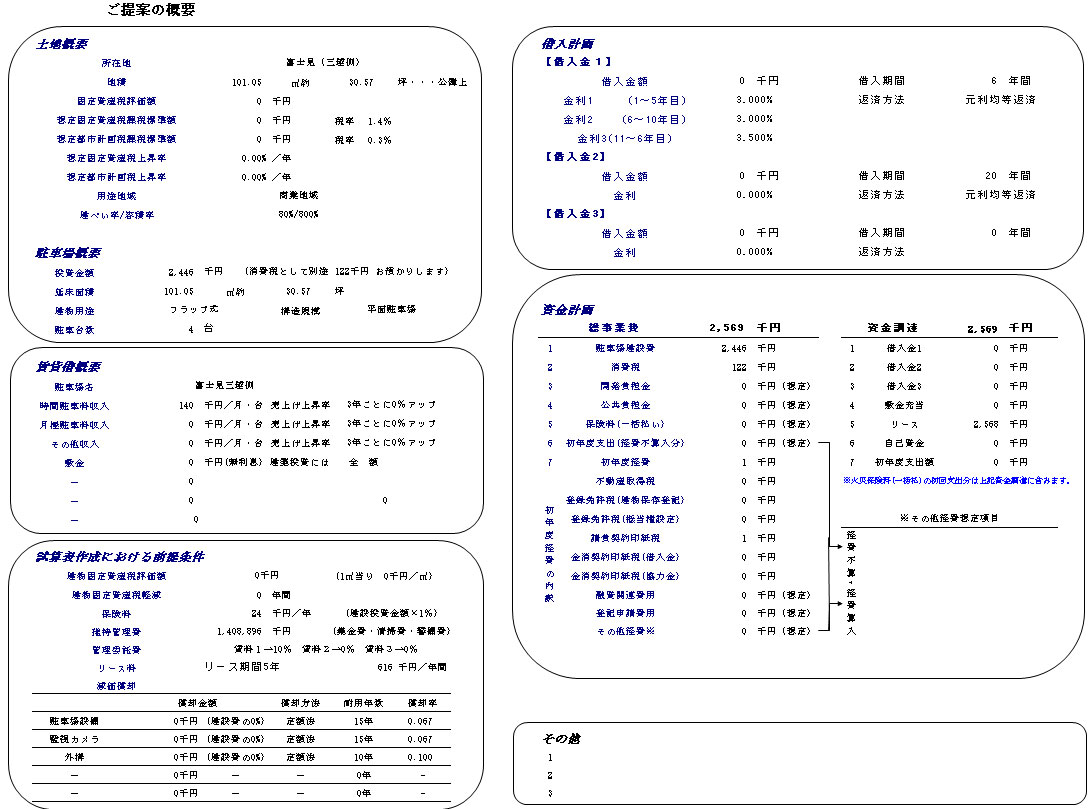Click the value '平面駐車場'
This screenshot has width=1089, height=809.
tap(391, 309)
